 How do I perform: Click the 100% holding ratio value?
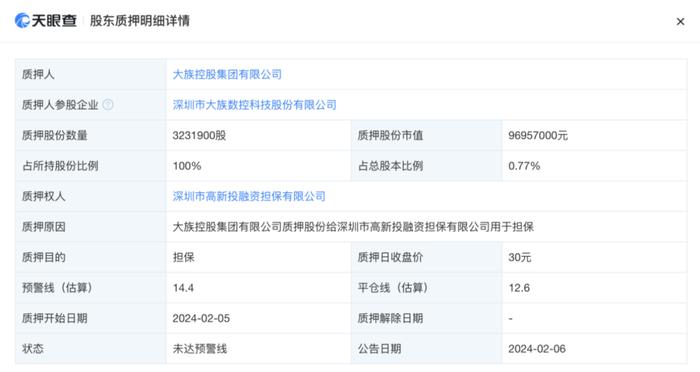point(187,166)
